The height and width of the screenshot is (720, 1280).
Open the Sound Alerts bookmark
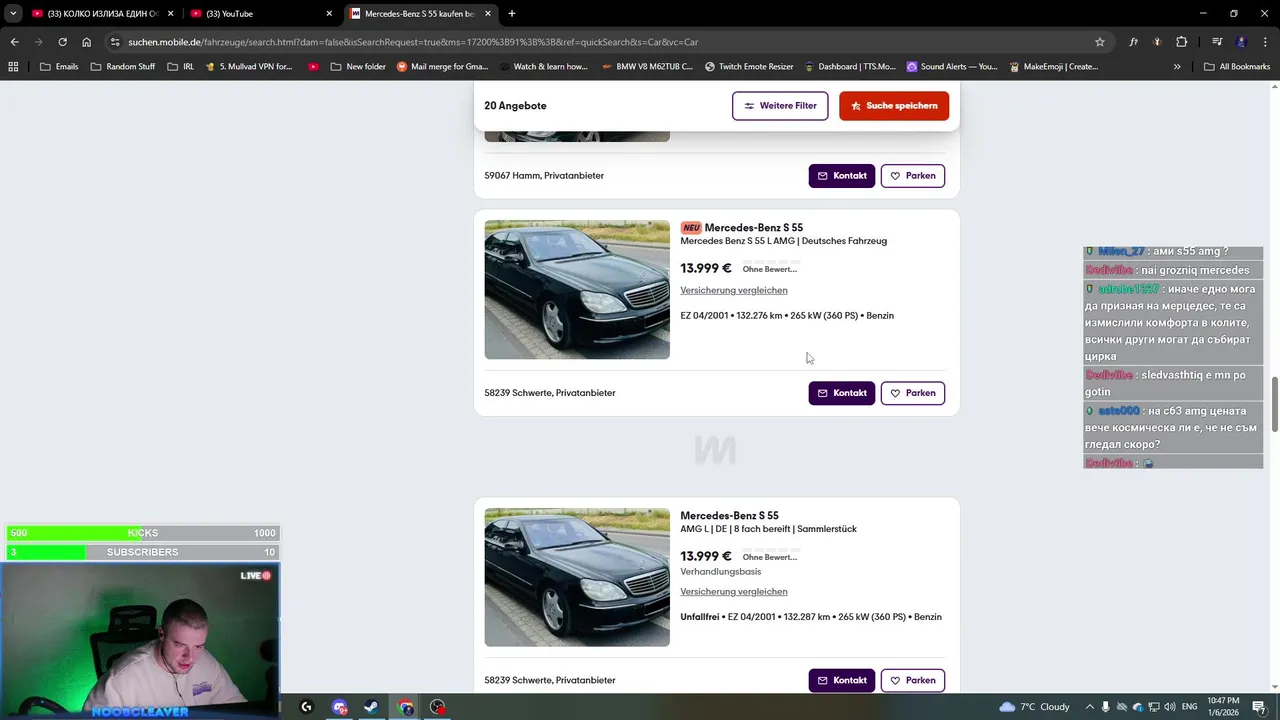click(x=952, y=67)
